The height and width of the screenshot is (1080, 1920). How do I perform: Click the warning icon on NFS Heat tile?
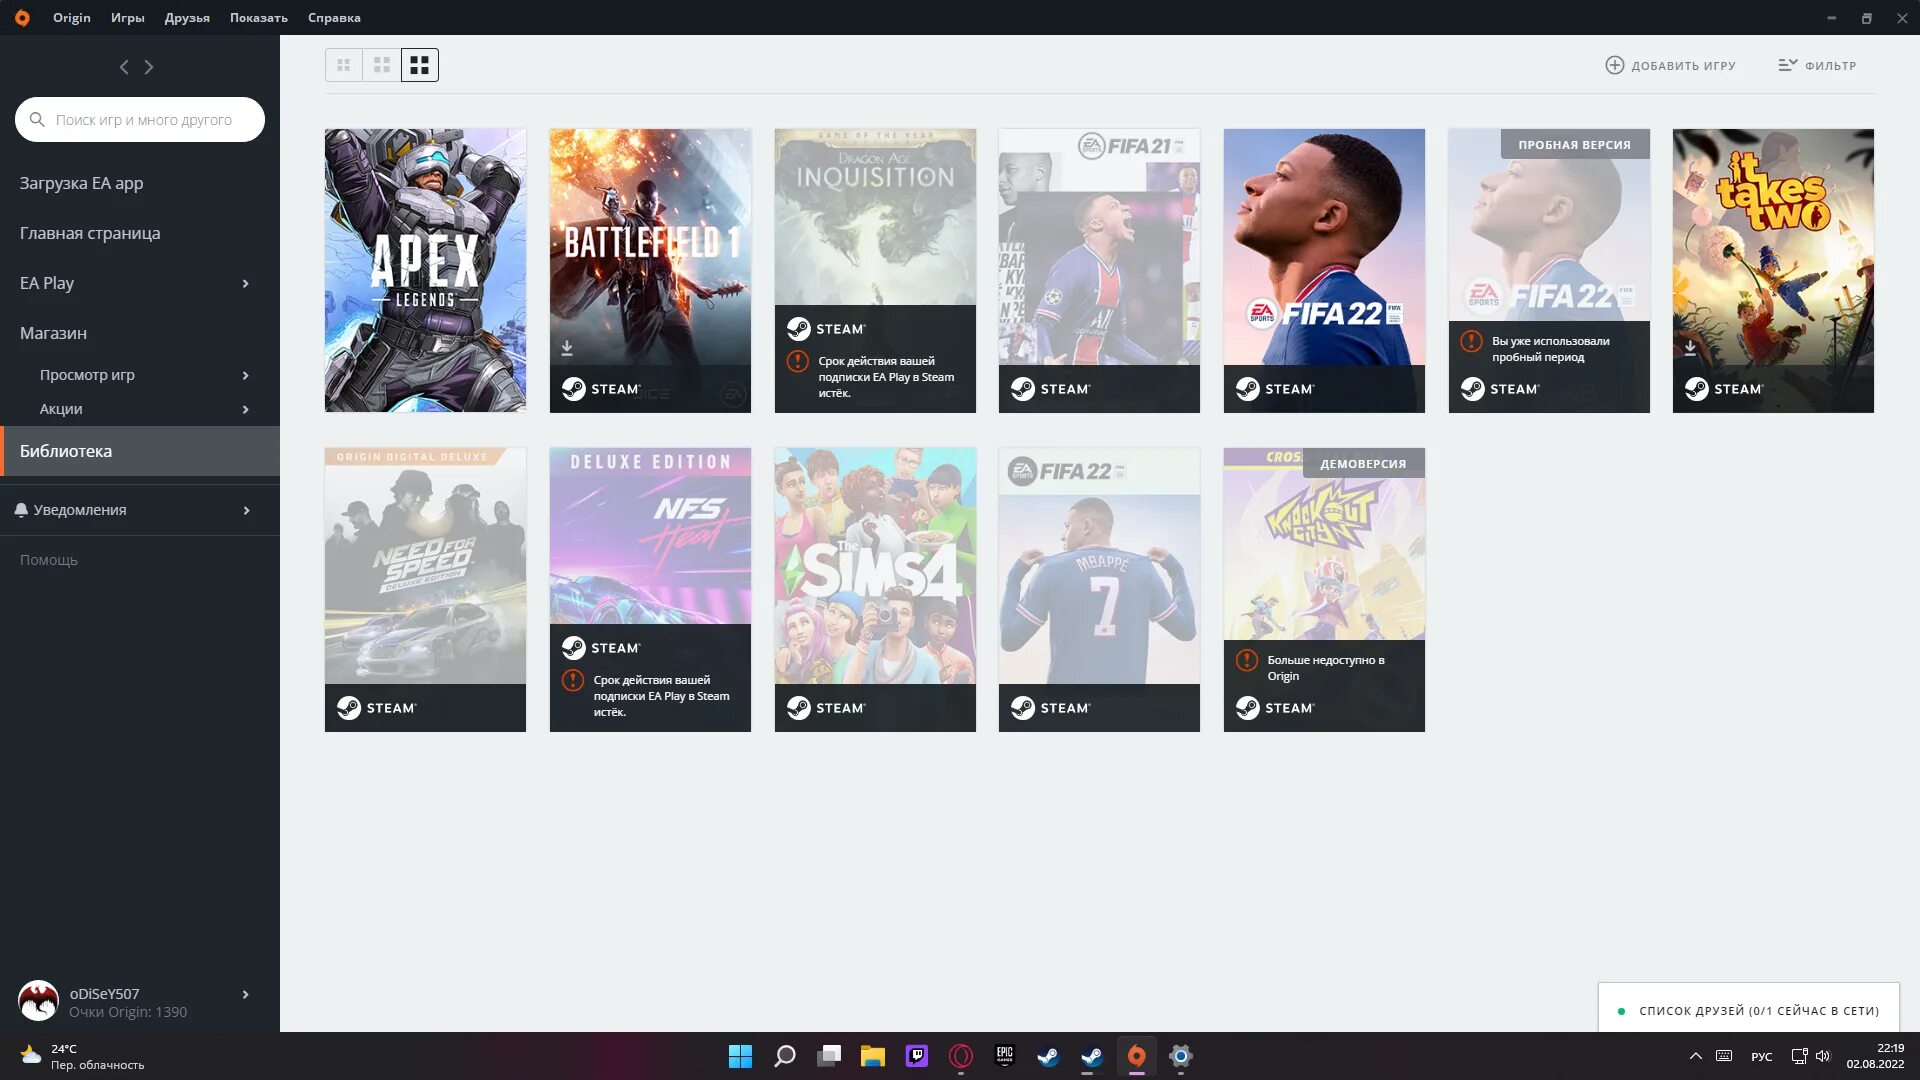coord(573,680)
